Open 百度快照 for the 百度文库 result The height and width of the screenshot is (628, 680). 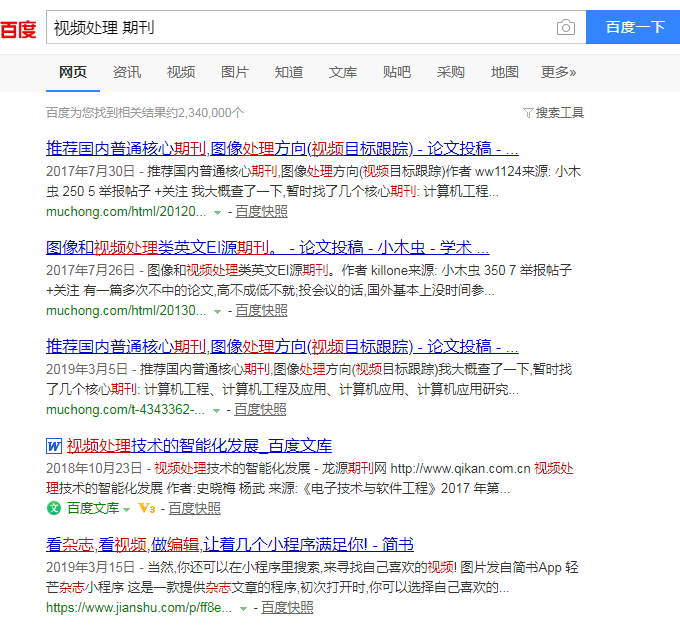coord(194,508)
